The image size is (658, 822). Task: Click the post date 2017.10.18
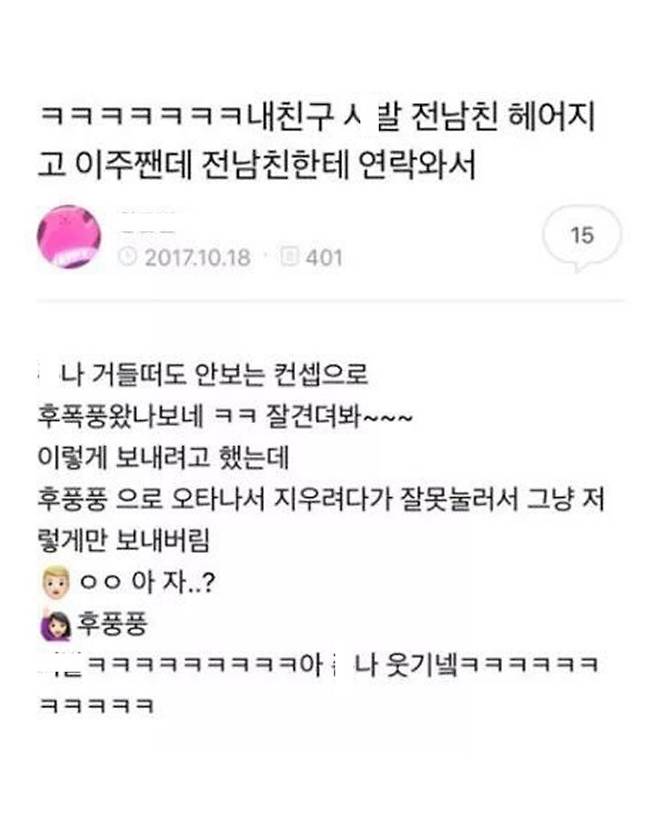198,257
